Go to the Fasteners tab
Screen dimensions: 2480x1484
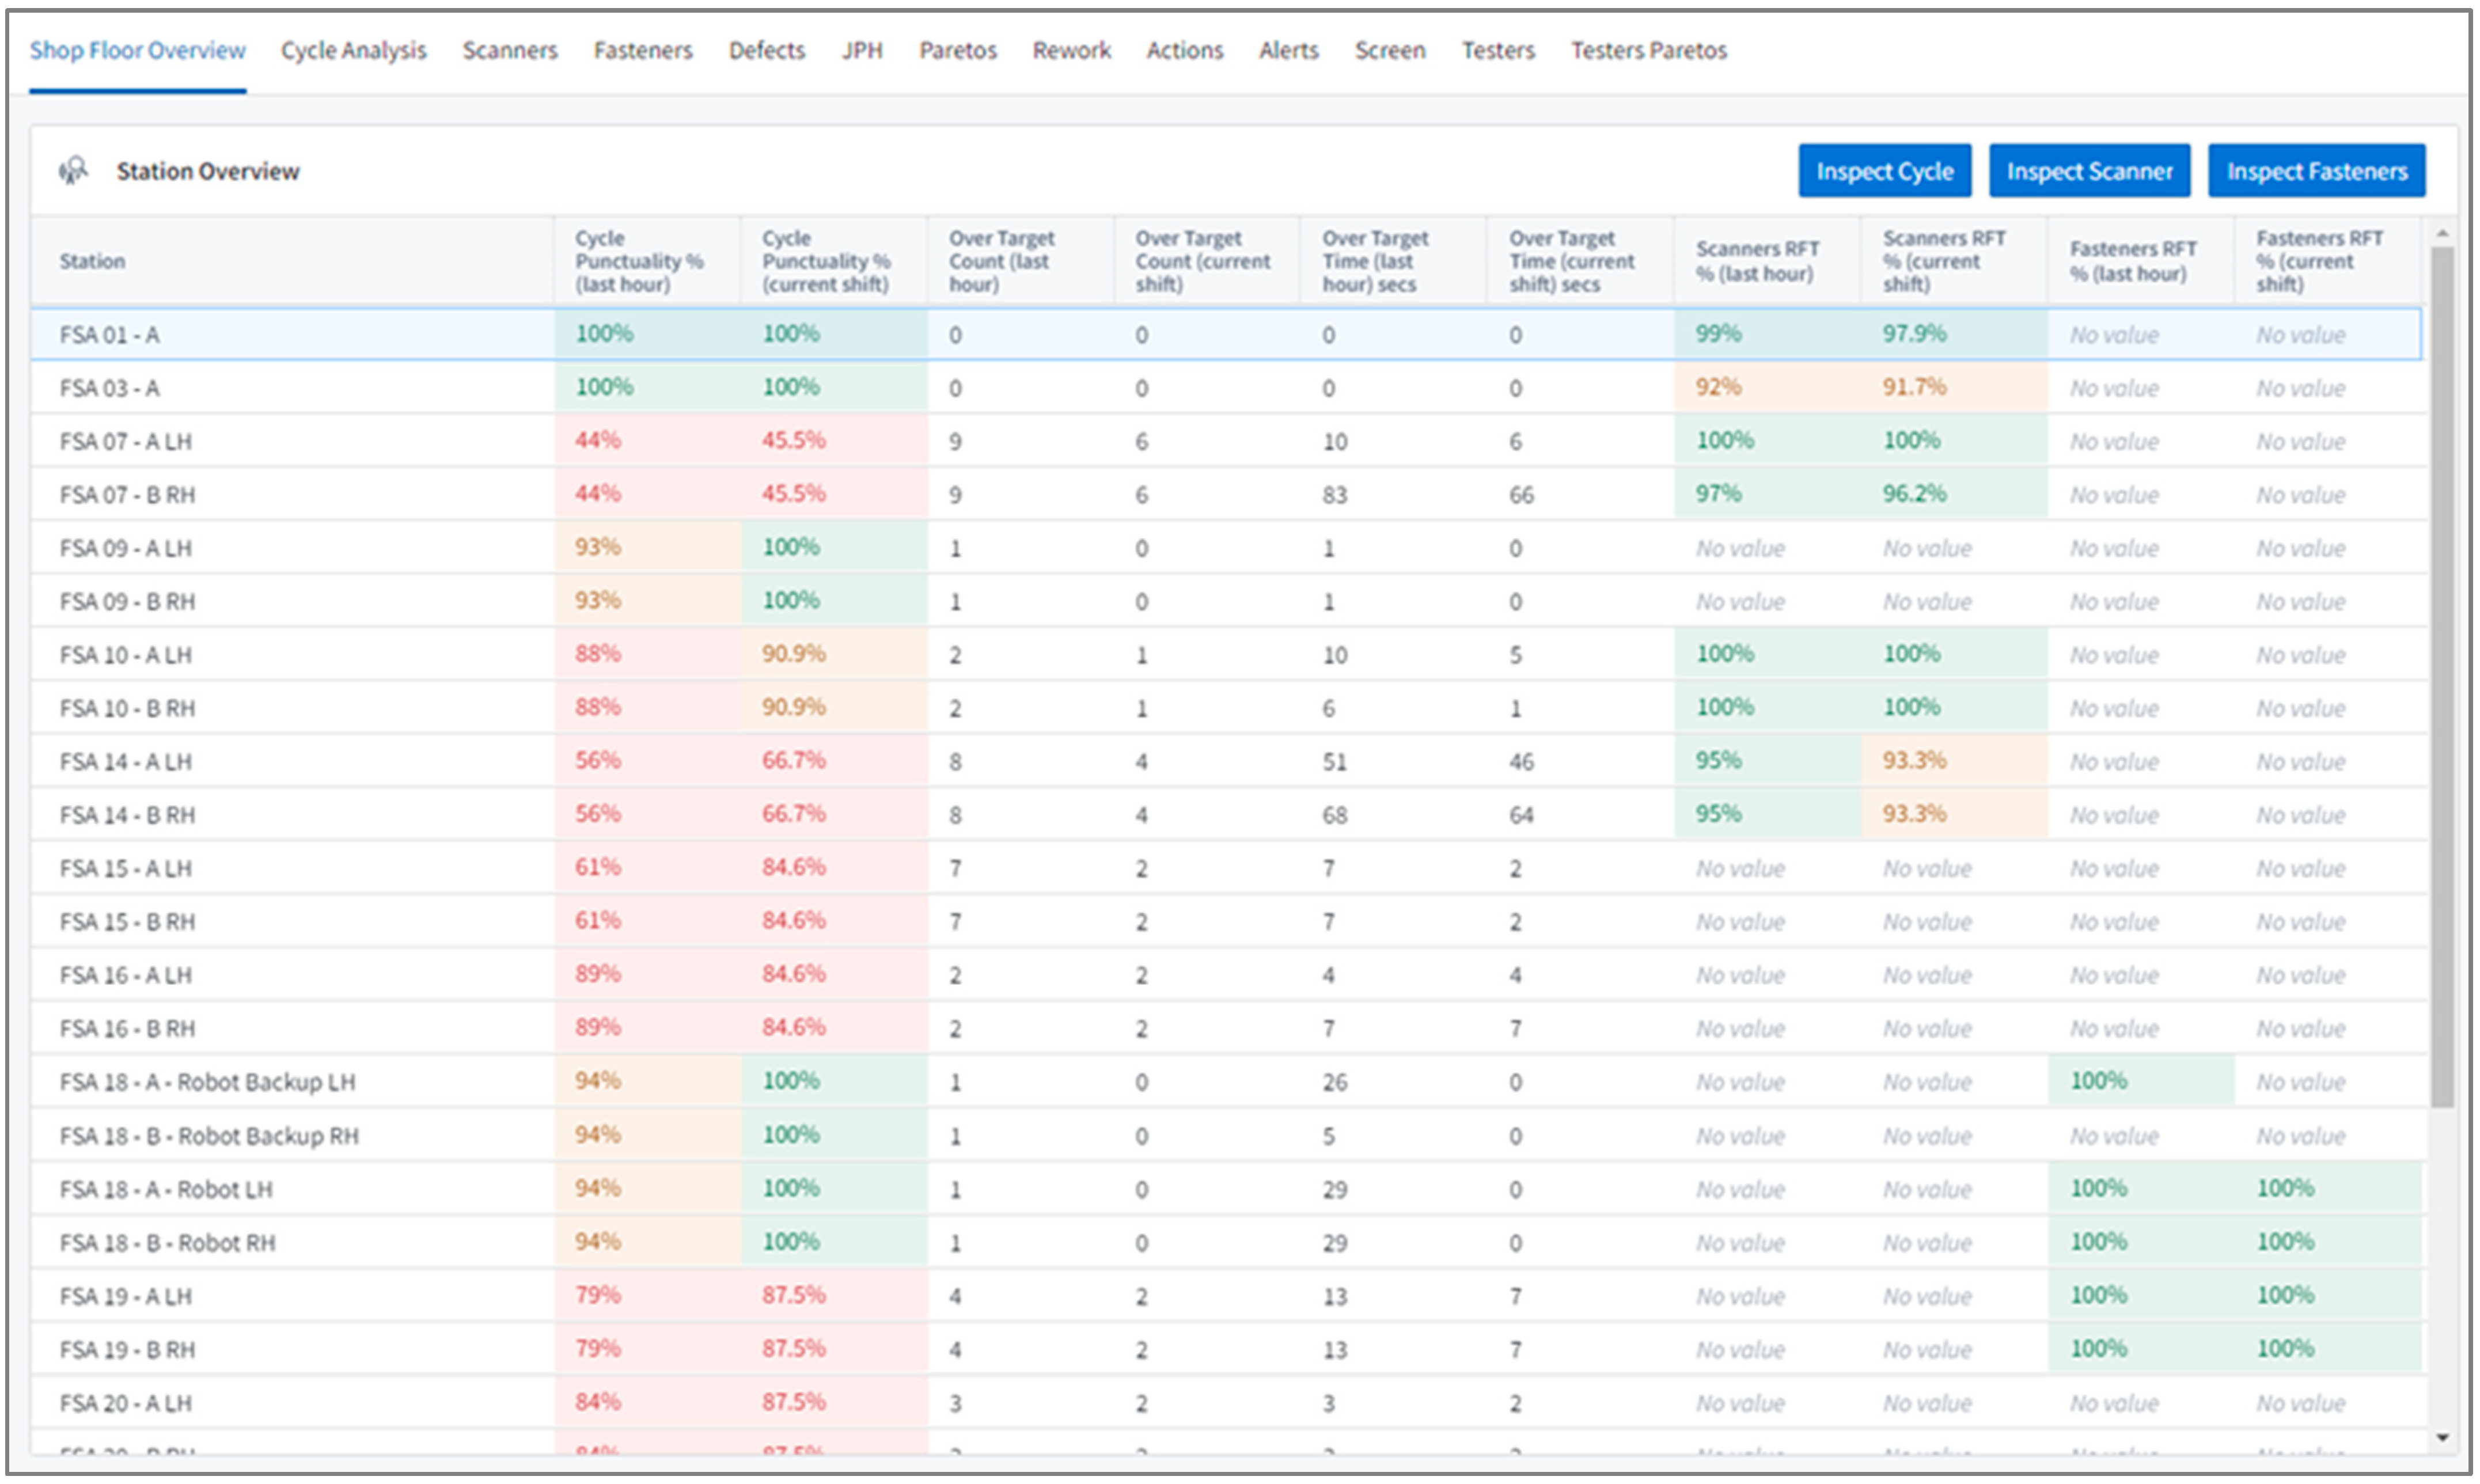pyautogui.click(x=642, y=50)
